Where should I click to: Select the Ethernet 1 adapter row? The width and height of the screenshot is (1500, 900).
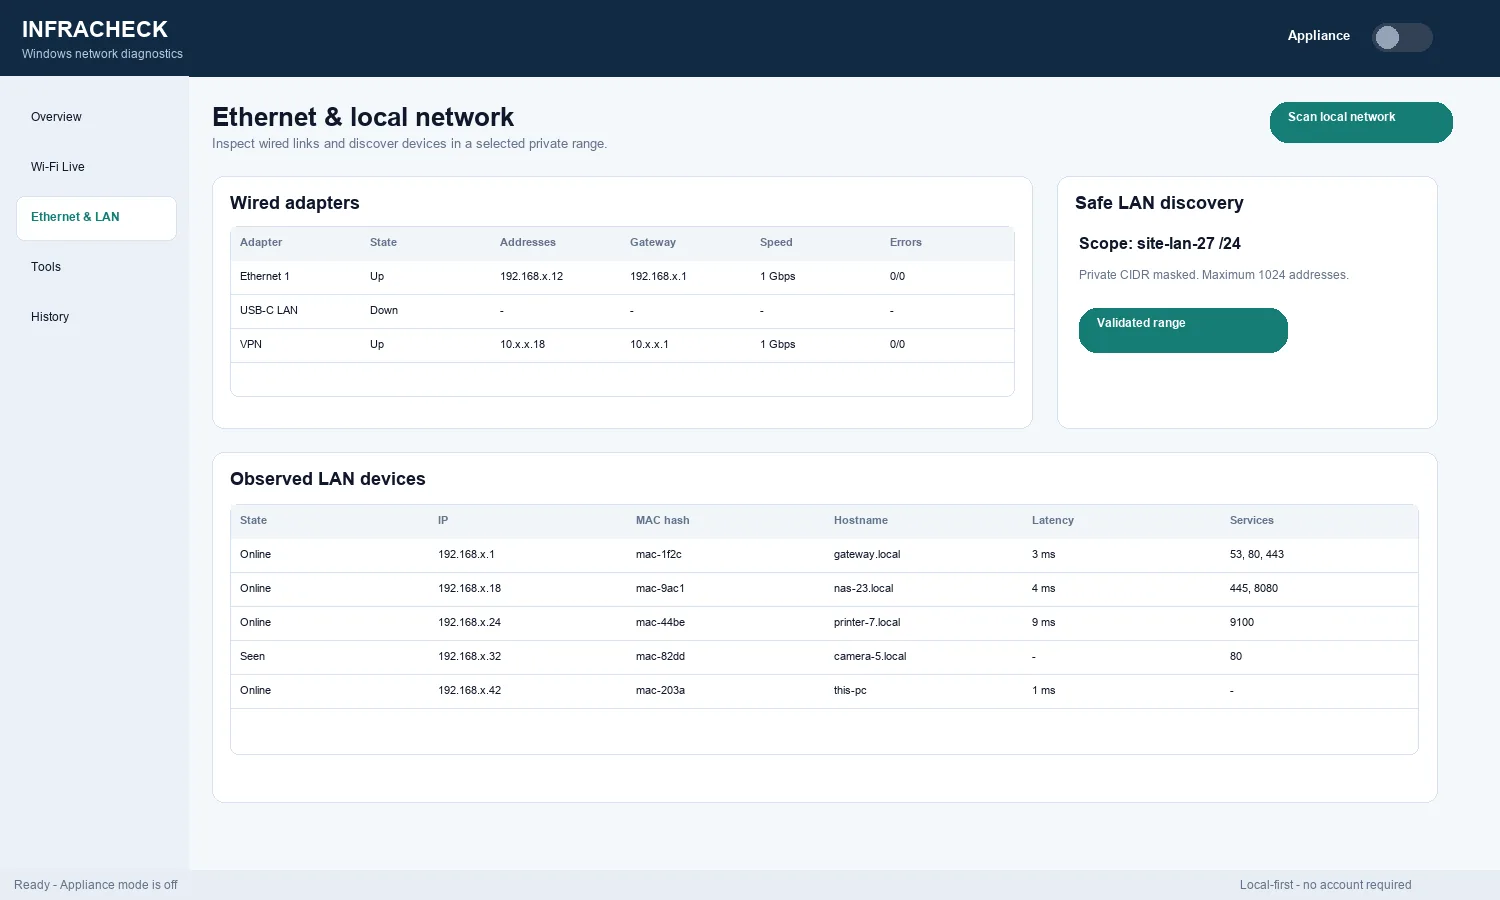click(x=622, y=277)
